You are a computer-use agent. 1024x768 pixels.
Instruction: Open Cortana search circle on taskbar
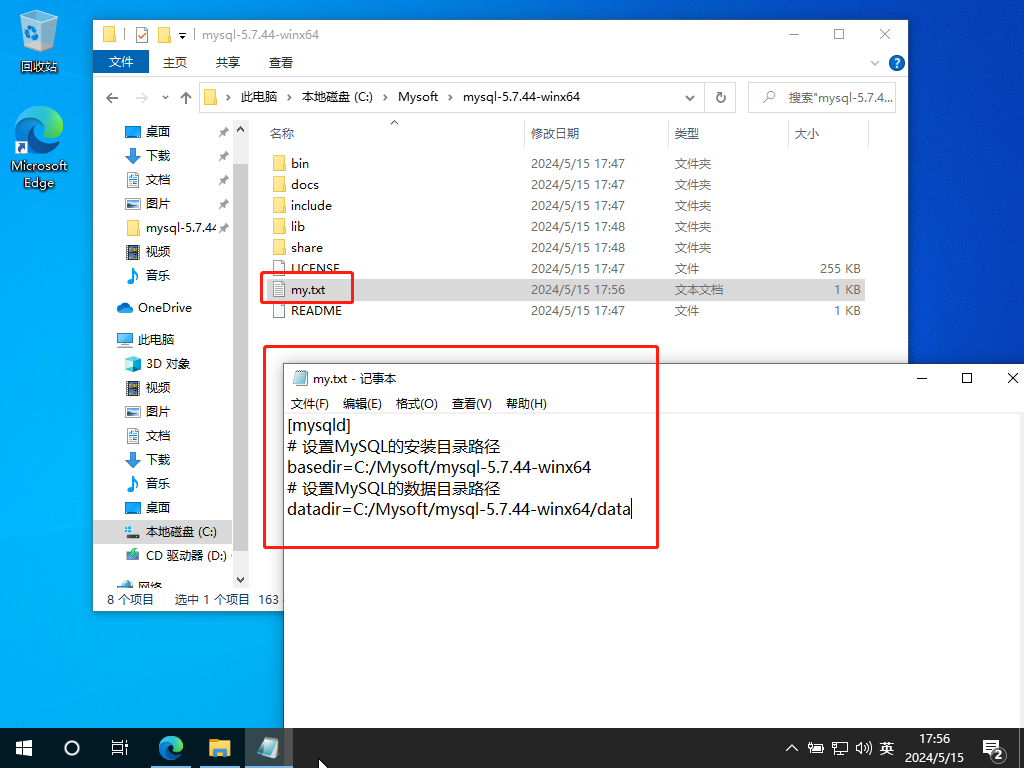pyautogui.click(x=72, y=748)
